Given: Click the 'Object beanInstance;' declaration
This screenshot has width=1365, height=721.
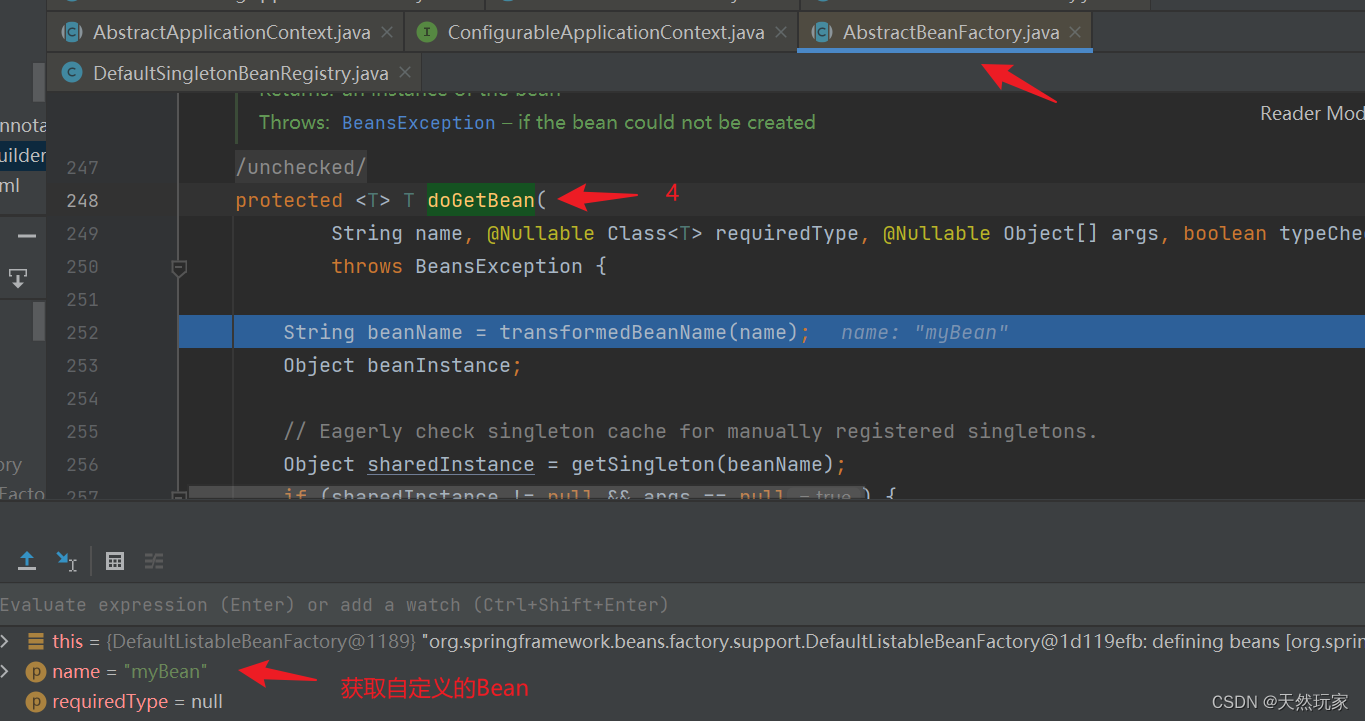Looking at the screenshot, I should pos(403,366).
